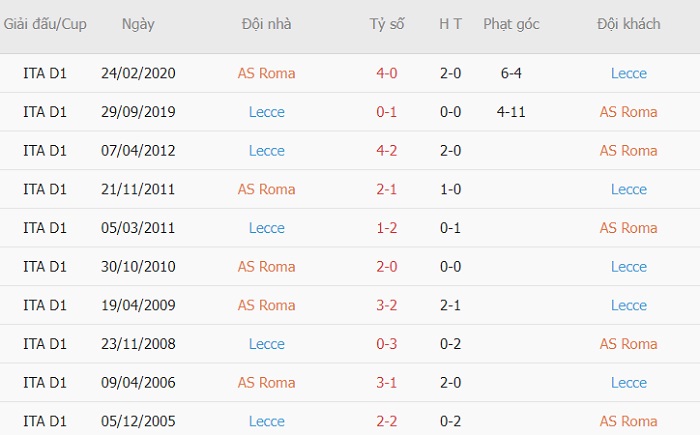The width and height of the screenshot is (700, 435).
Task: Select AS Roma home team on 21/11/2011
Action: pyautogui.click(x=266, y=189)
